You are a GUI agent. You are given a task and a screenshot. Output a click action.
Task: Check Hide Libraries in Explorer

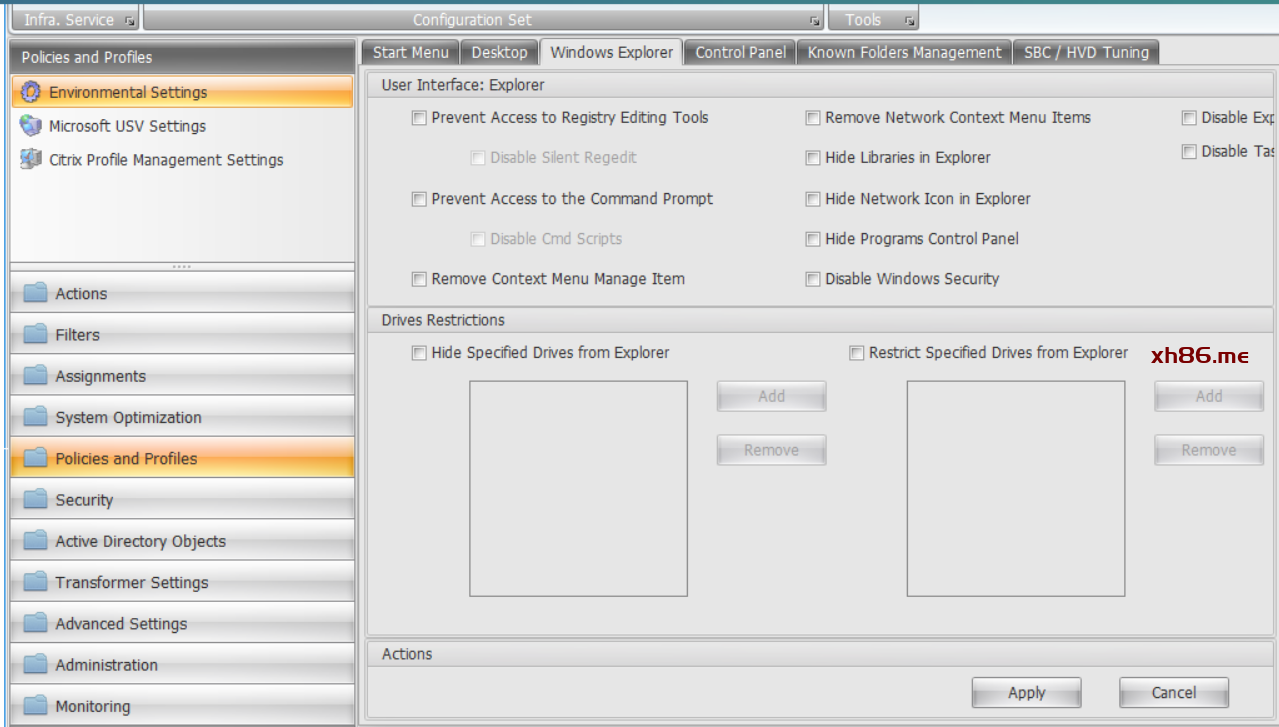pos(813,158)
